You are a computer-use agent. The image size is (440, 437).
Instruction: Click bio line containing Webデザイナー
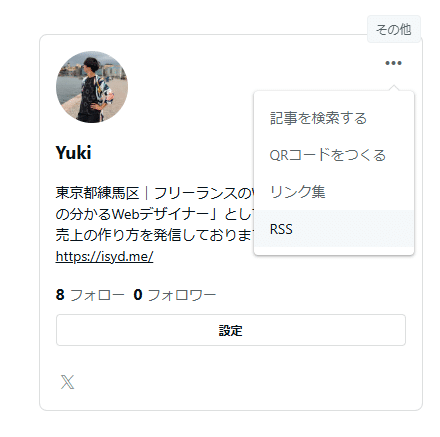155,214
